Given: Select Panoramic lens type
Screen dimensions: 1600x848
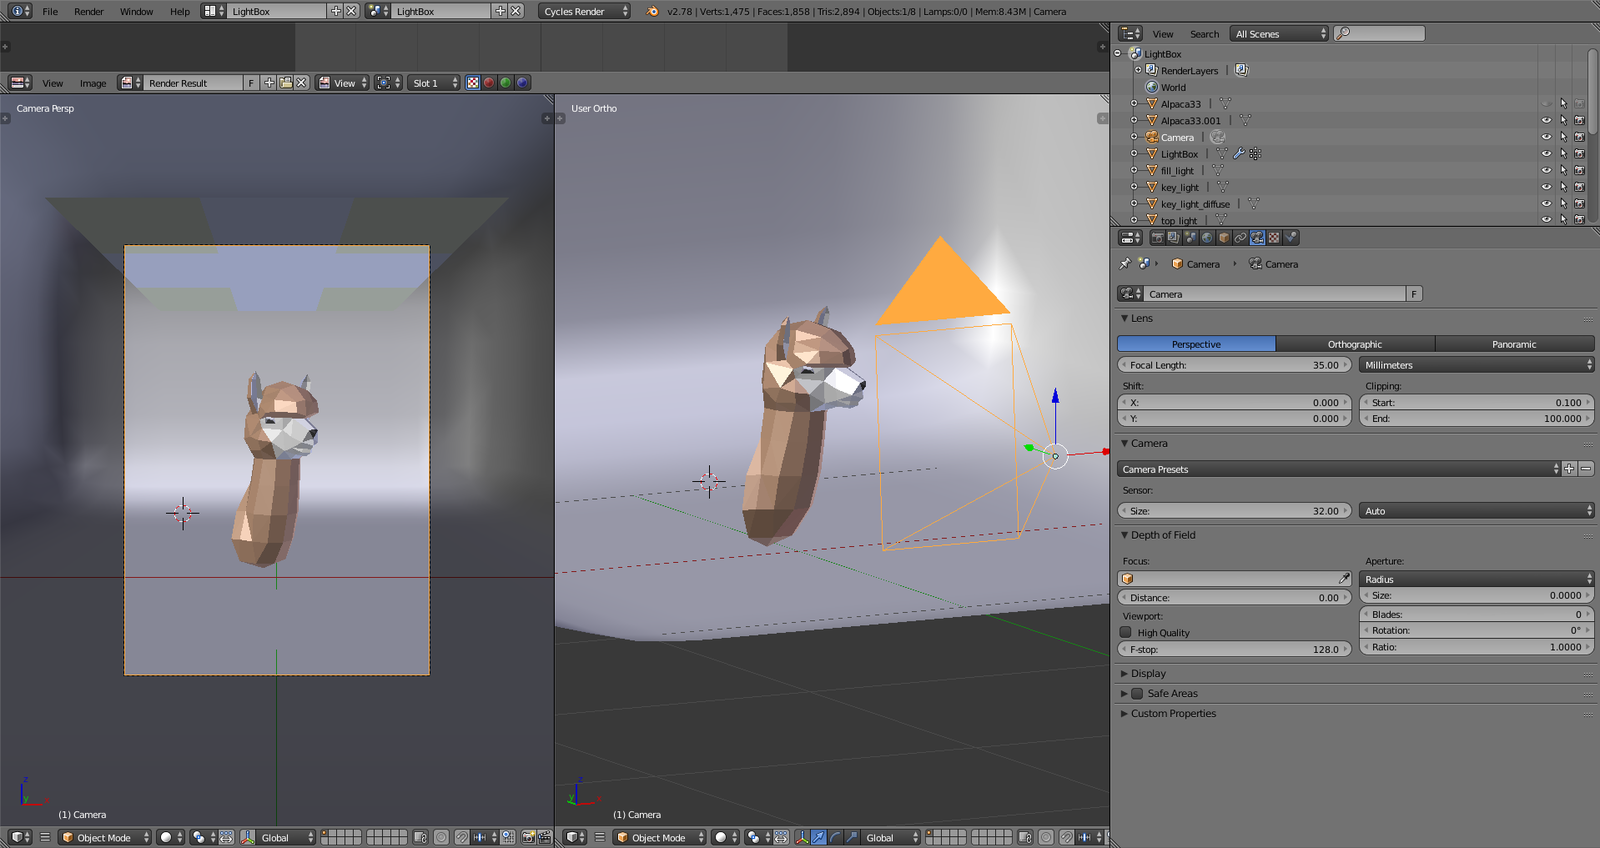Looking at the screenshot, I should pyautogui.click(x=1514, y=344).
